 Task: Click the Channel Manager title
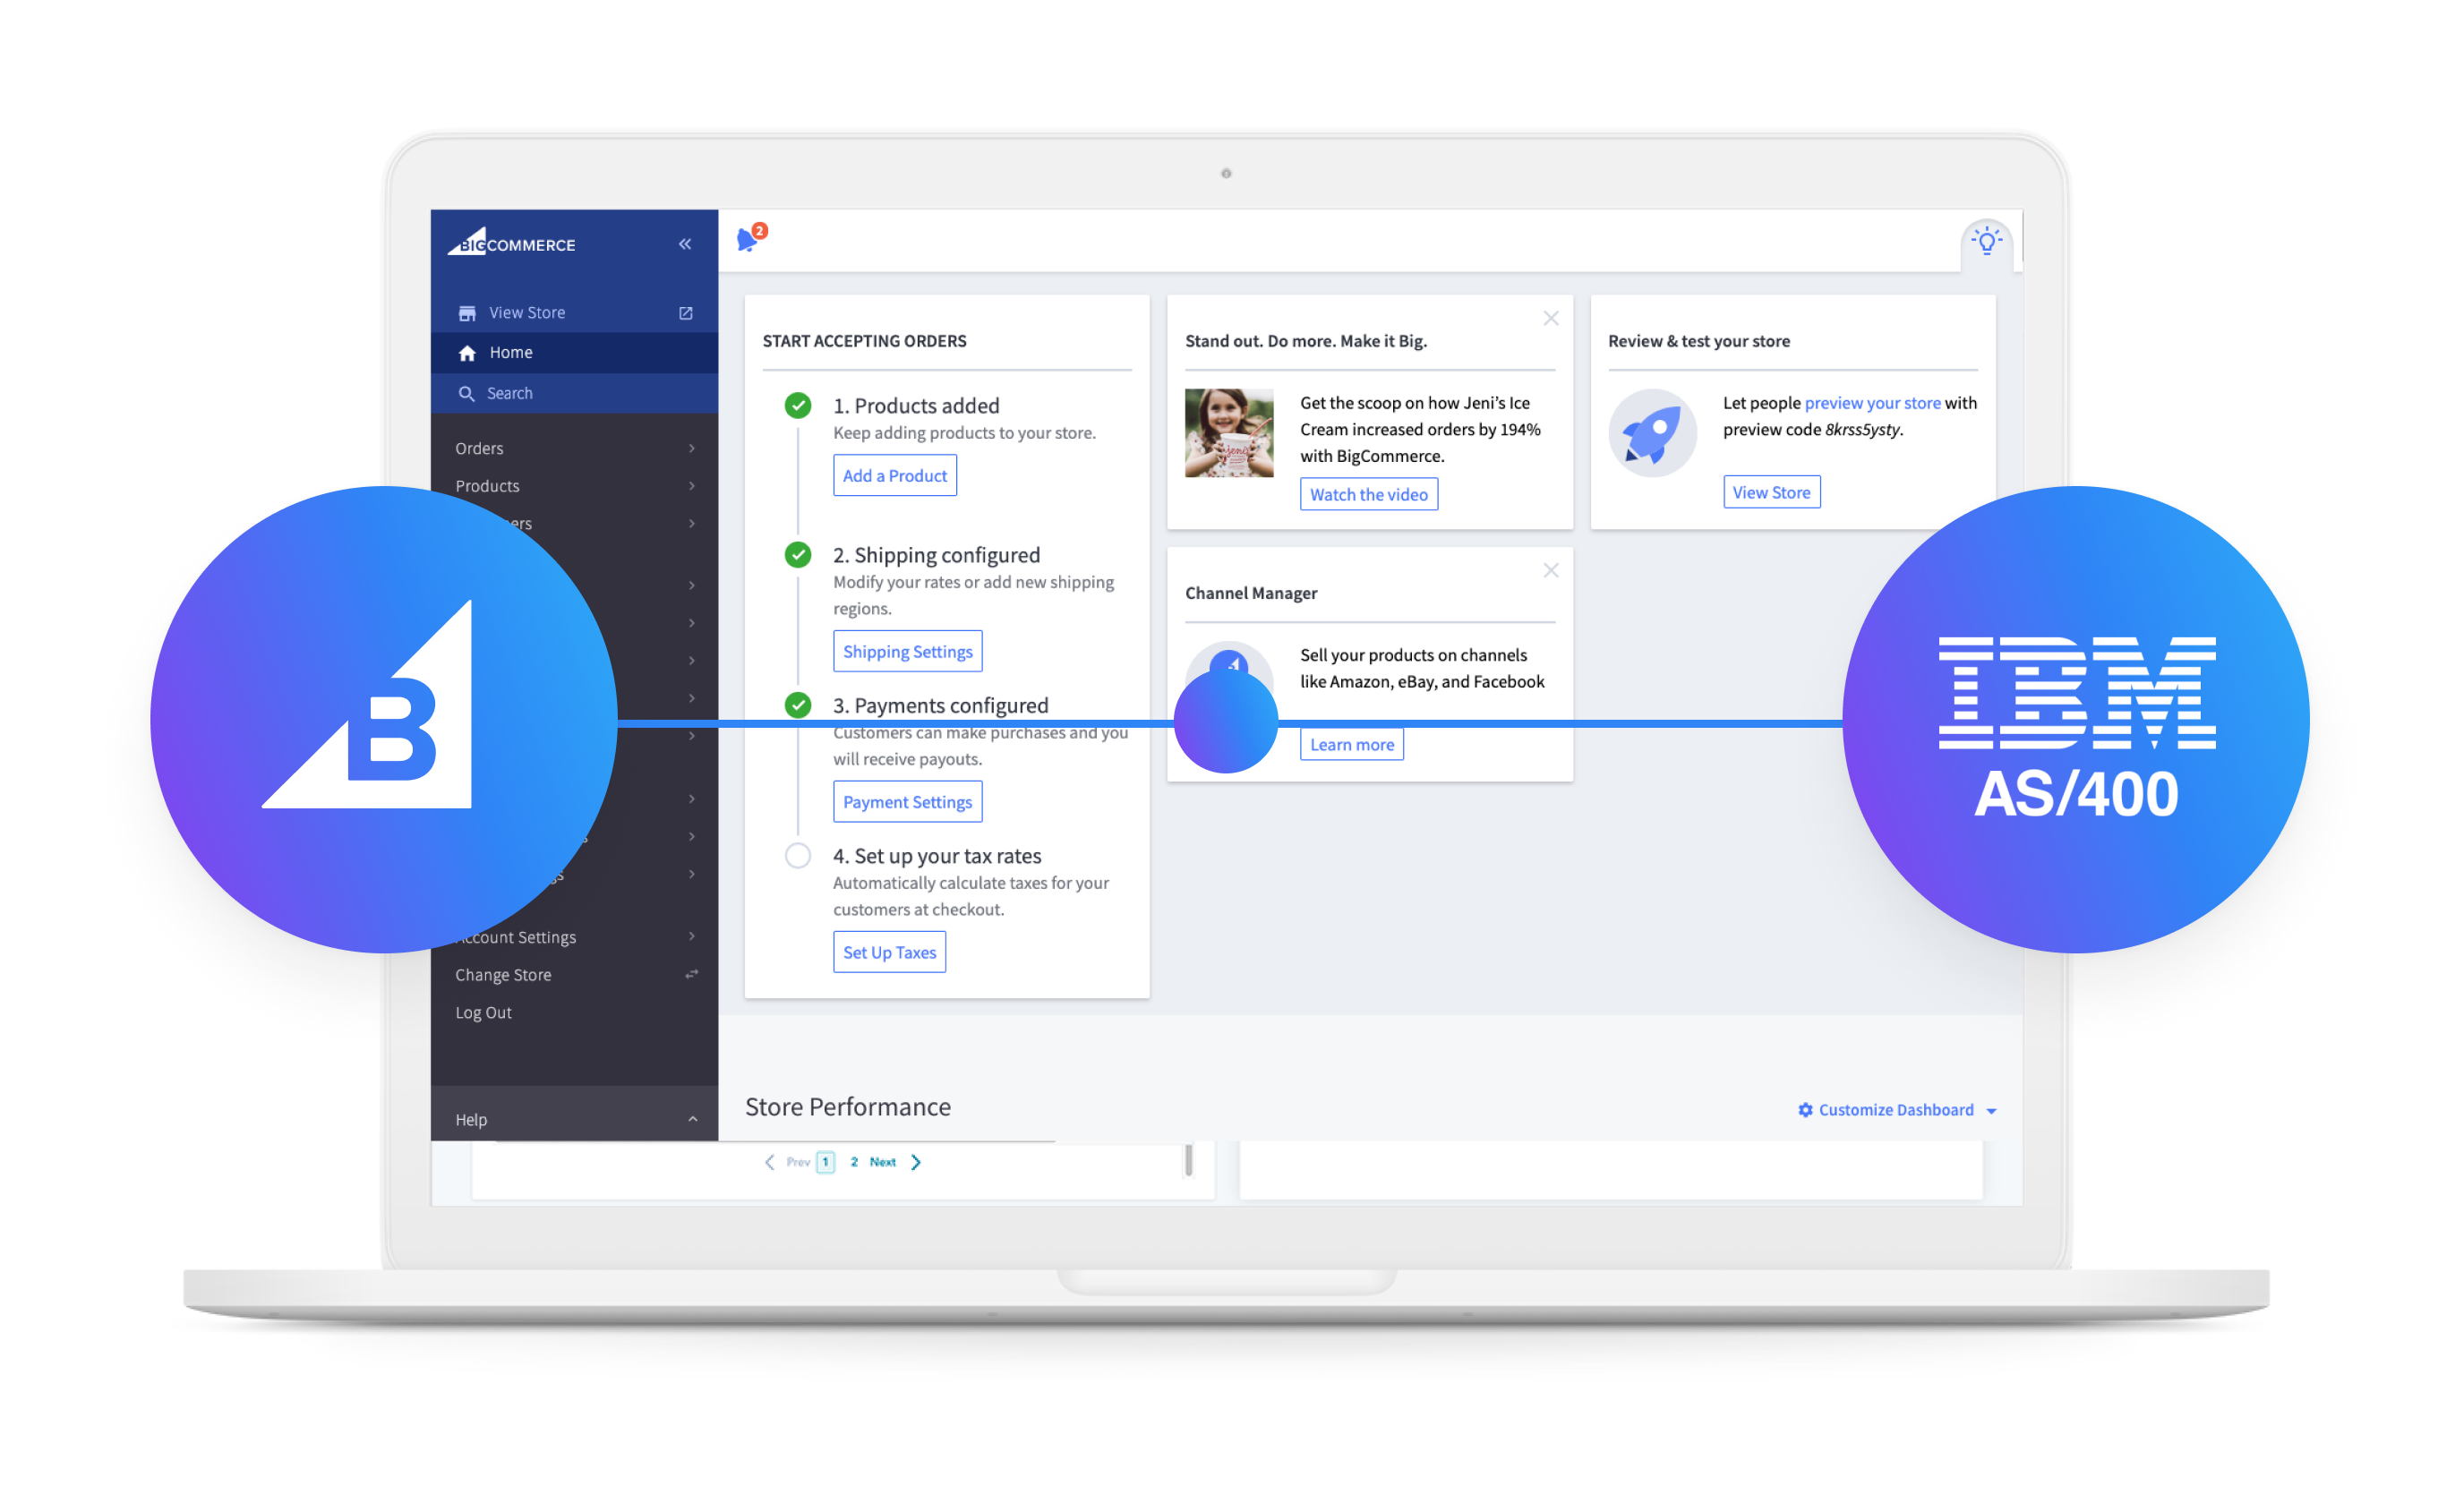coord(1250,593)
